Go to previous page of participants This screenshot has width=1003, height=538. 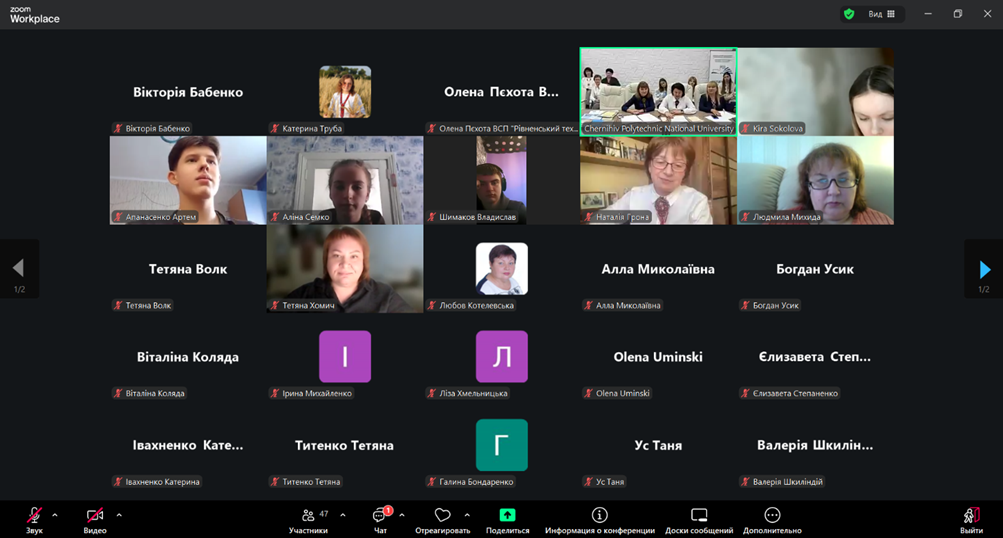click(18, 269)
